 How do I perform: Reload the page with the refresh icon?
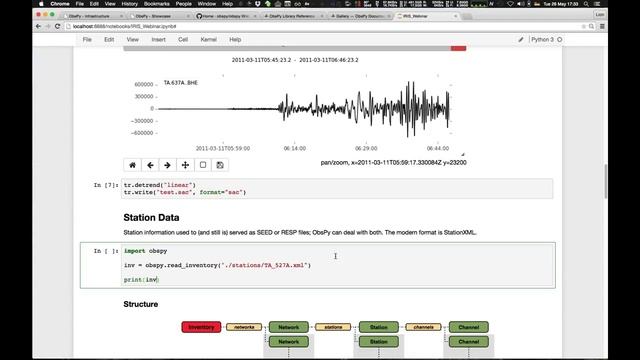coord(57,26)
